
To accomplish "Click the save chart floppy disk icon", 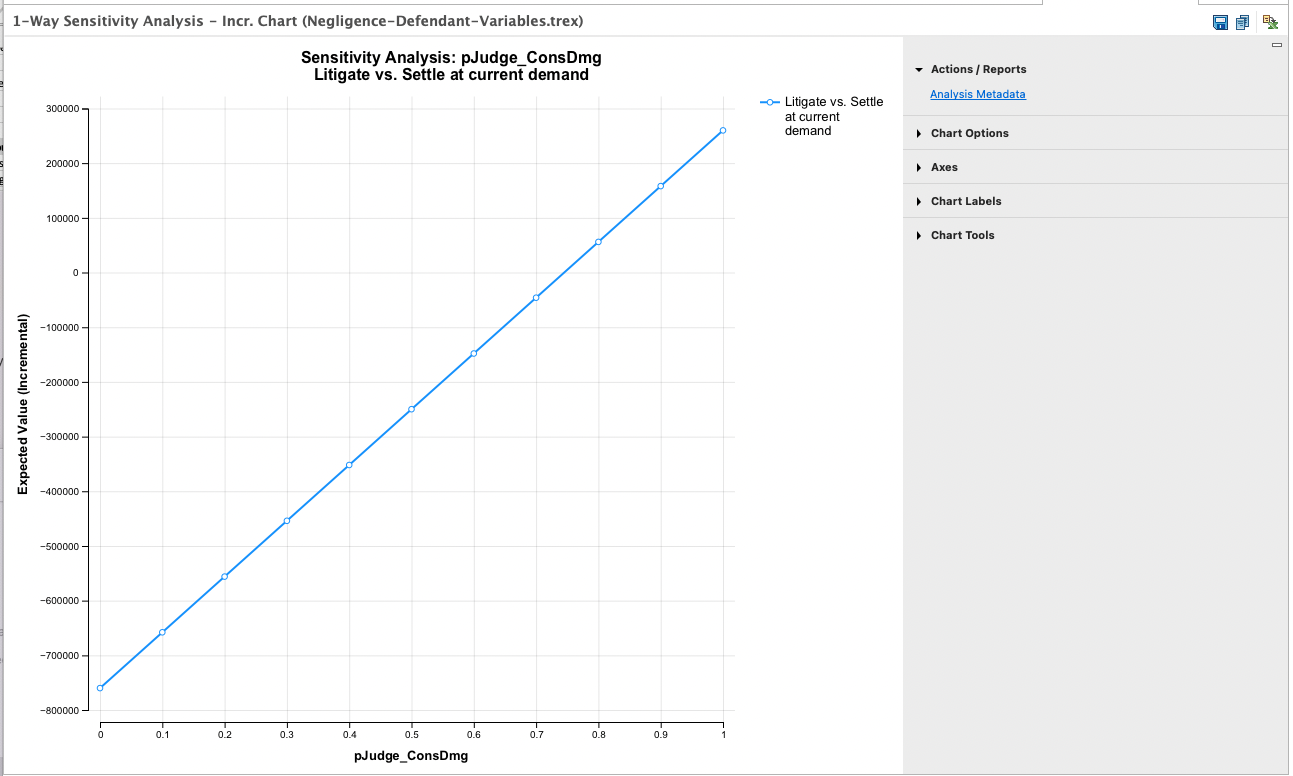I will pyautogui.click(x=1220, y=22).
